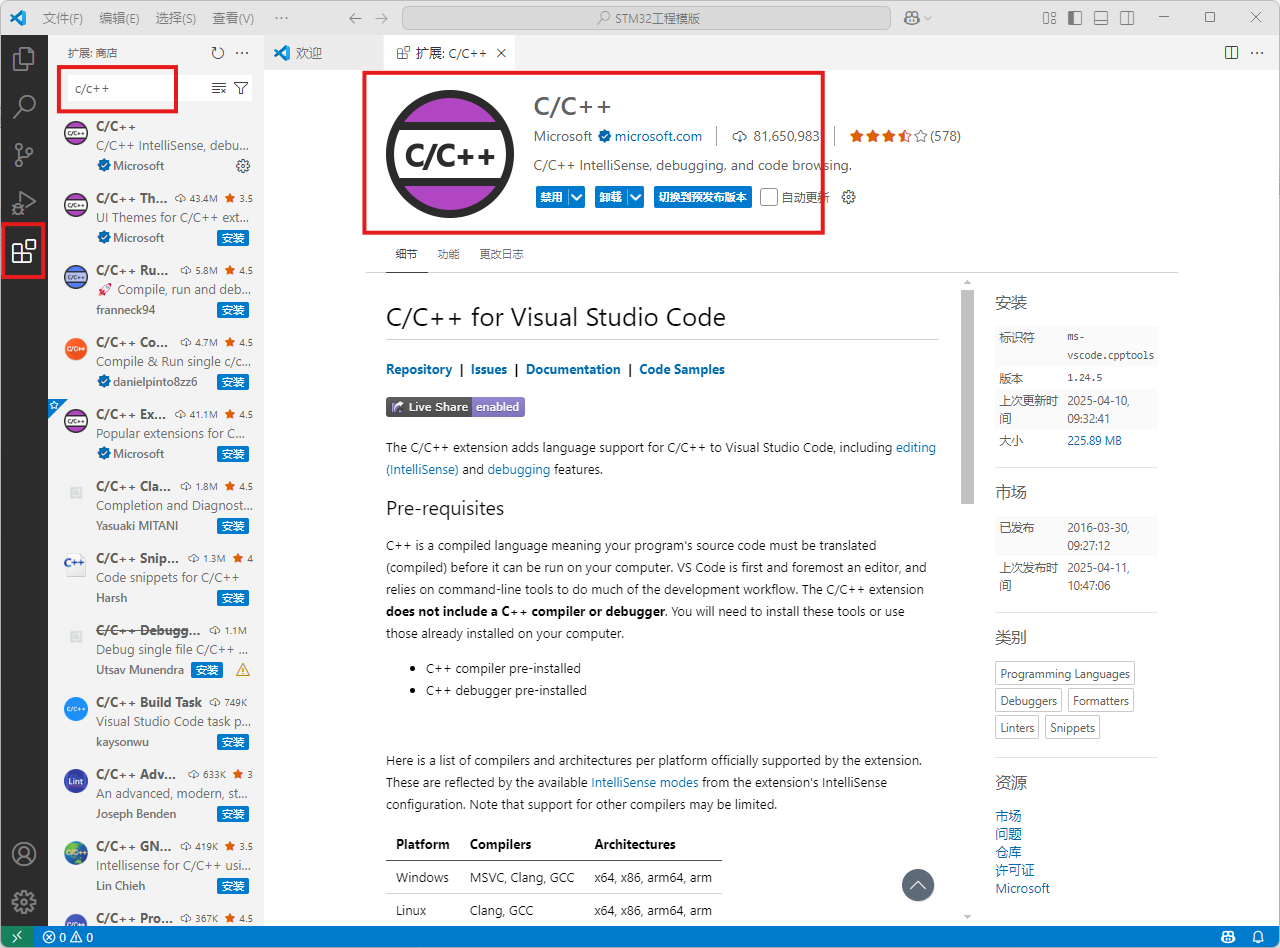Click the extension search input field

137,88
